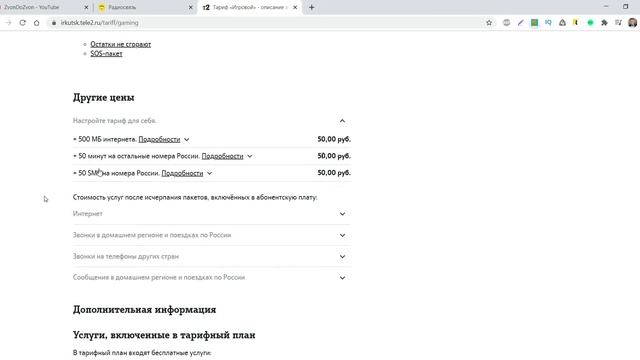Open the Extensions puzzle piece menu
Screen dimensions: 640x360
click(604, 23)
